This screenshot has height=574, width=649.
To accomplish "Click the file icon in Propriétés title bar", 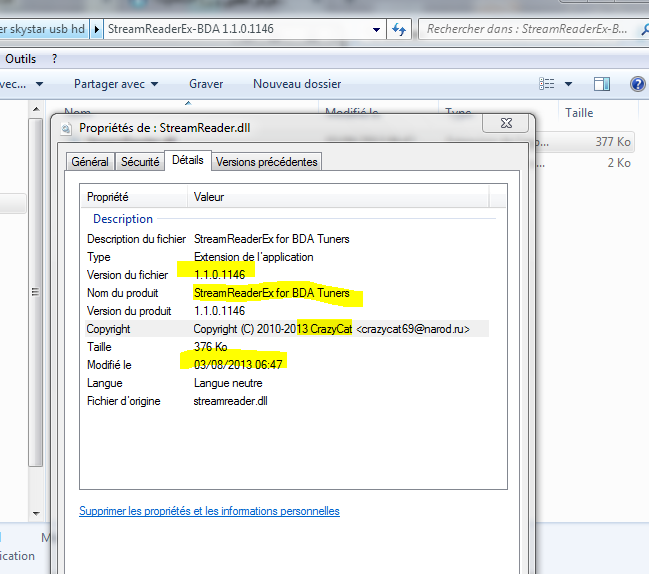I will pos(67,128).
